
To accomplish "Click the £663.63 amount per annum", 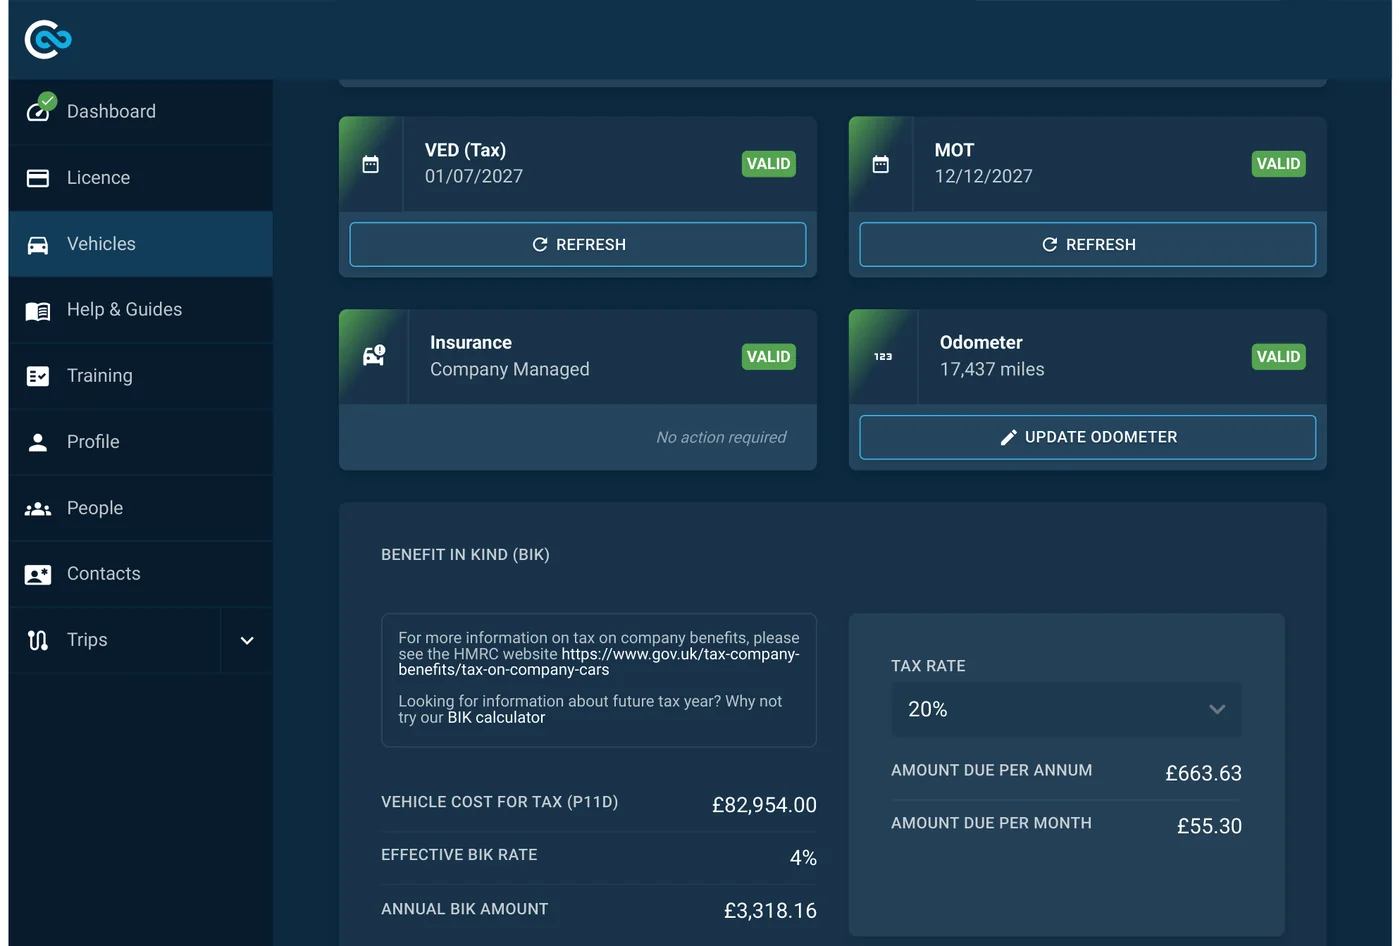I will [1203, 773].
